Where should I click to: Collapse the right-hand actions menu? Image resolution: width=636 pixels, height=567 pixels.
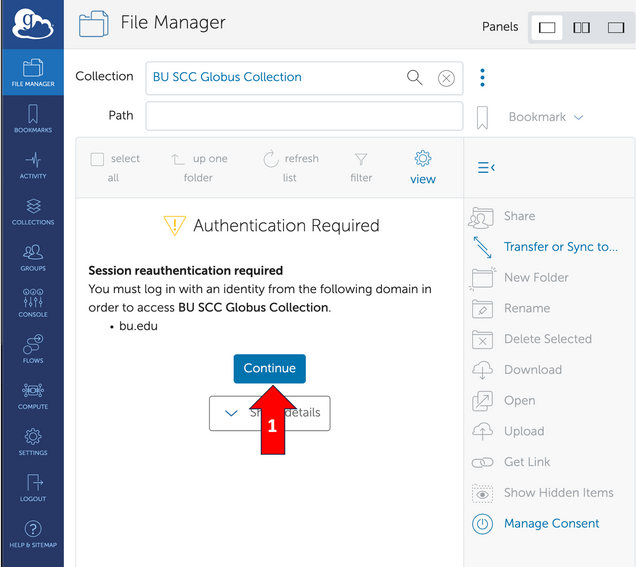(x=486, y=168)
